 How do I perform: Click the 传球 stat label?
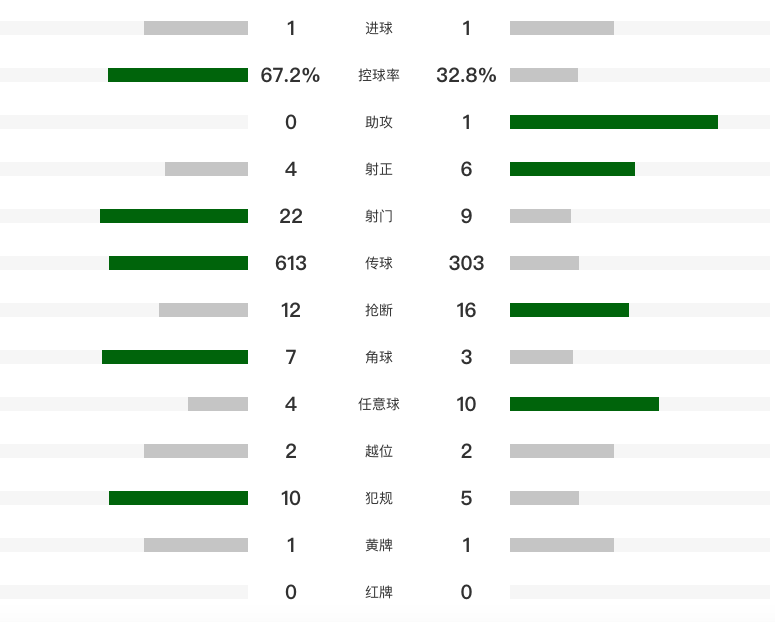point(379,263)
